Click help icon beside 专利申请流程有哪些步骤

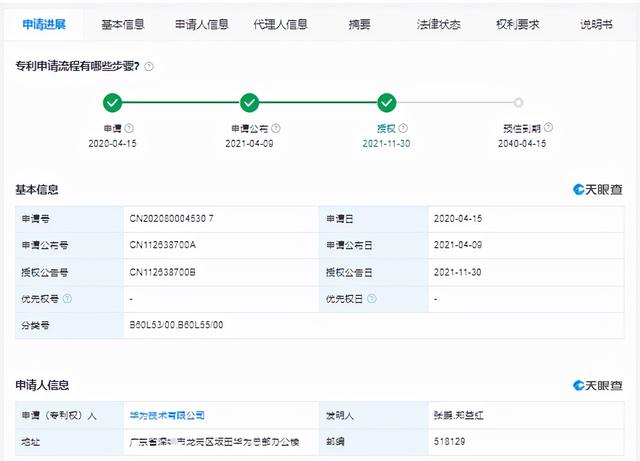point(149,67)
